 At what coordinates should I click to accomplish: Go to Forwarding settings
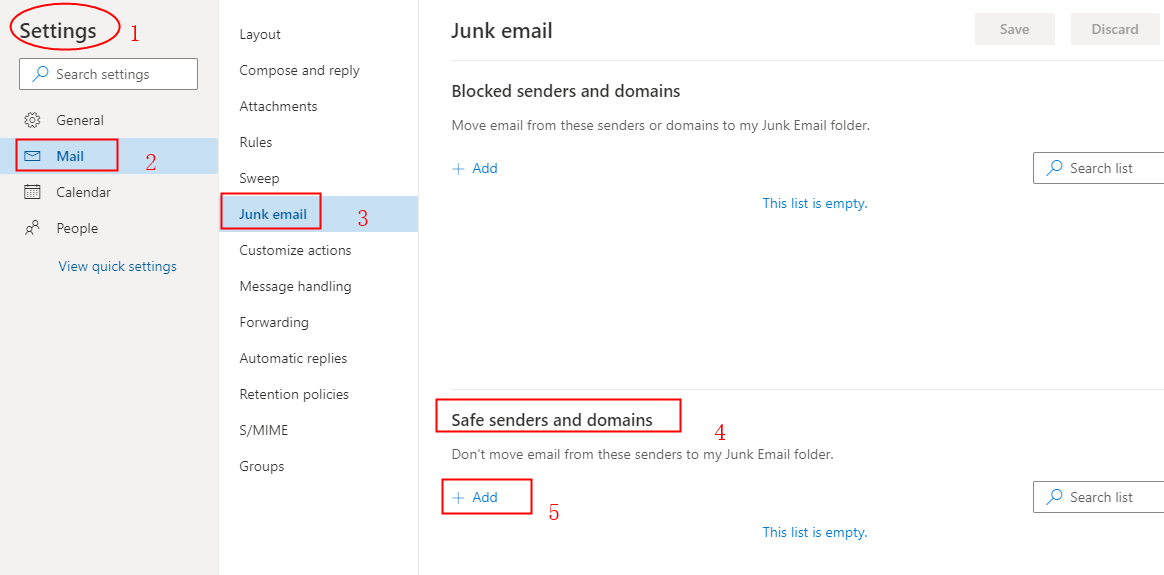coord(274,322)
